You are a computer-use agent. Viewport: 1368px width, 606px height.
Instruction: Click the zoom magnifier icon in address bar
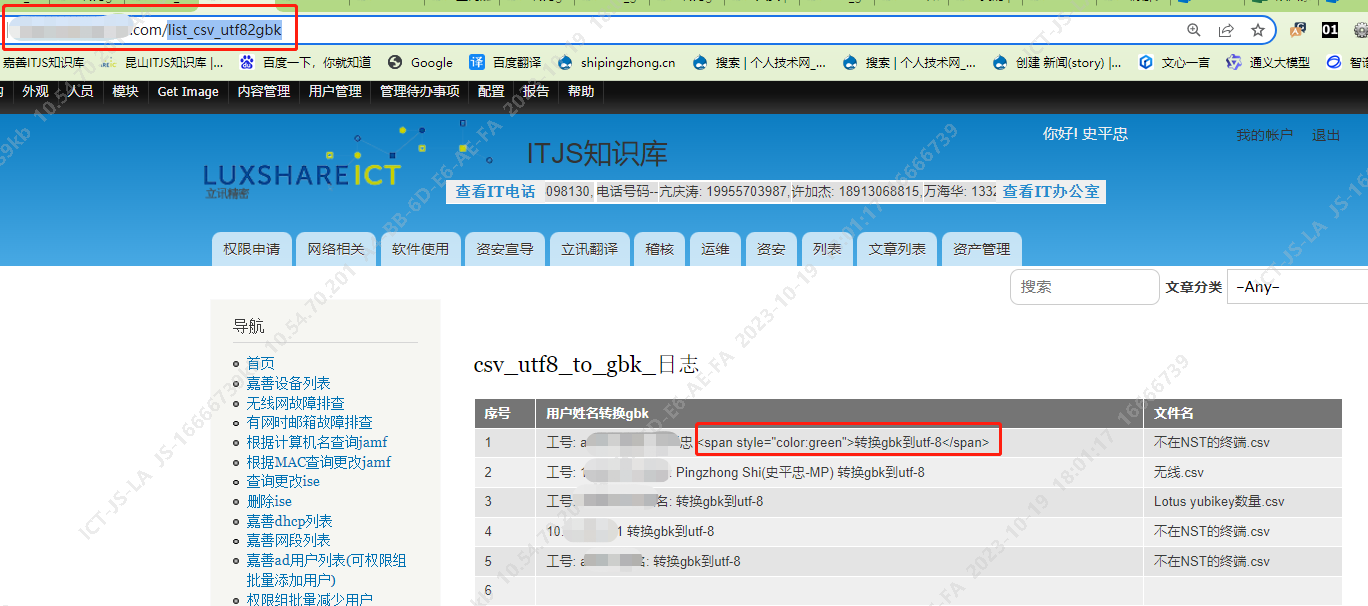click(1194, 30)
